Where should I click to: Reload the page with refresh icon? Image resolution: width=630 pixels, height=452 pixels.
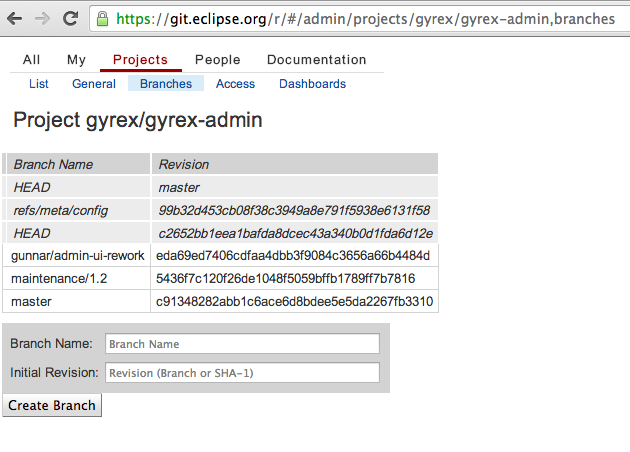coord(70,18)
